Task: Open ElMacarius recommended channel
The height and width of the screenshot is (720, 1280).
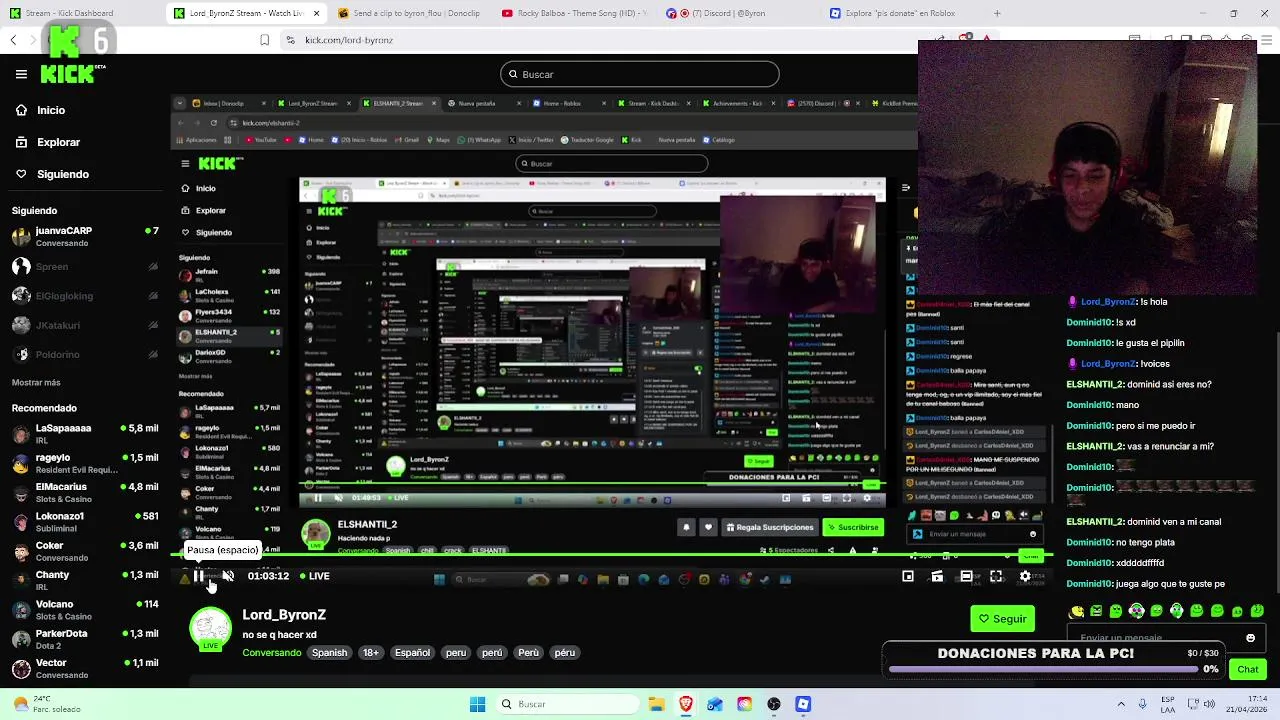Action: pos(85,492)
